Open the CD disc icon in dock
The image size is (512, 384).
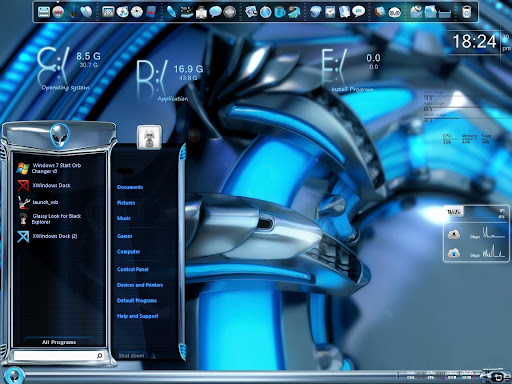pyautogui.click(x=137, y=12)
